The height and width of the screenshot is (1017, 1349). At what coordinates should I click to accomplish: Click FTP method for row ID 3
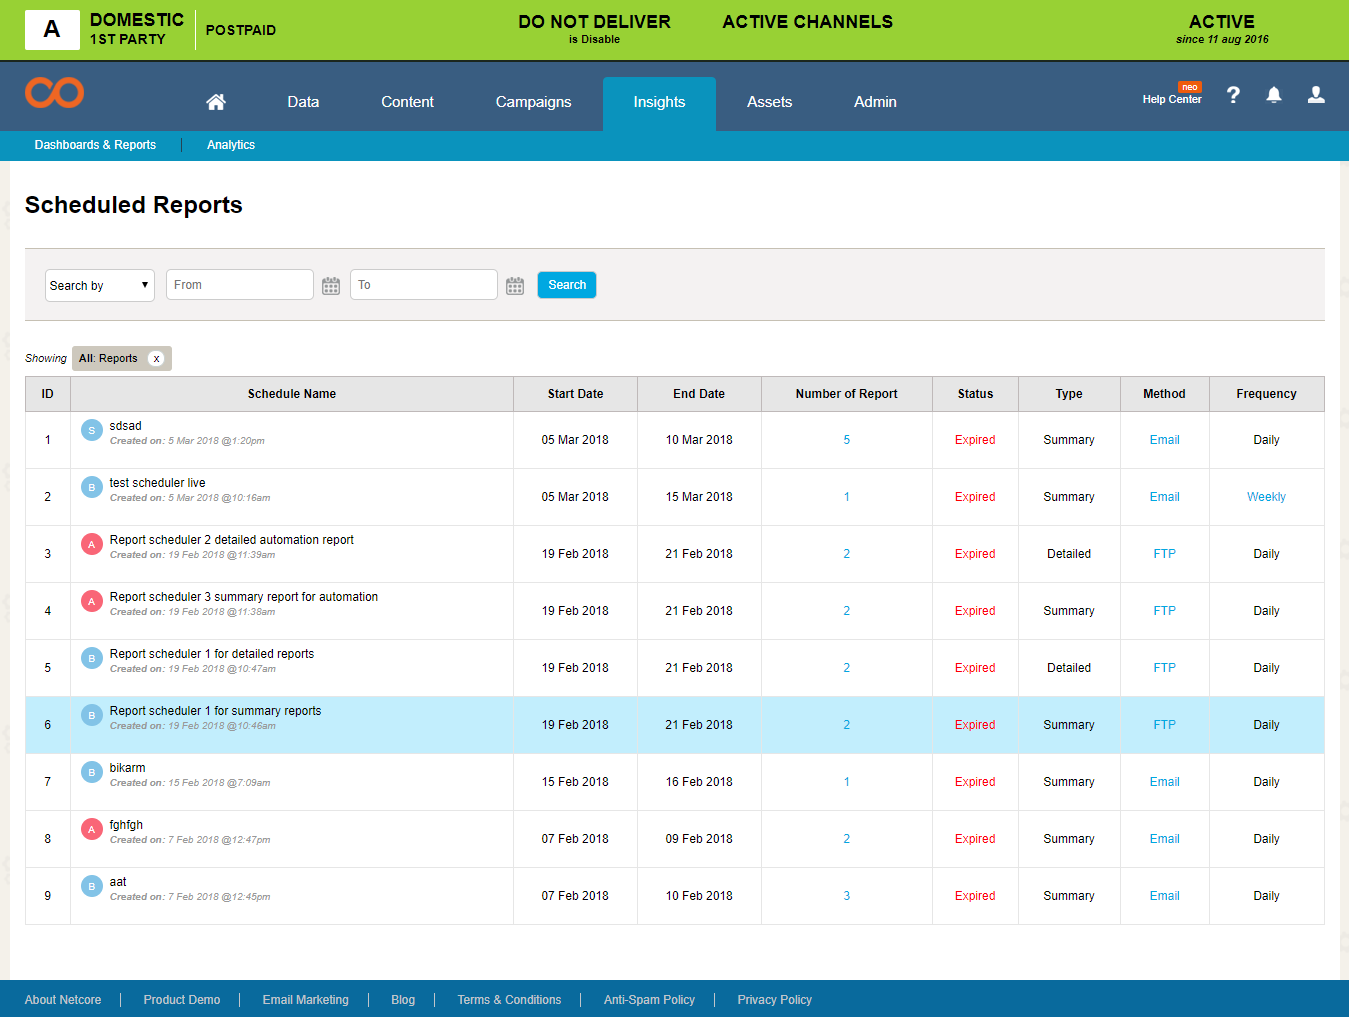coord(1164,554)
